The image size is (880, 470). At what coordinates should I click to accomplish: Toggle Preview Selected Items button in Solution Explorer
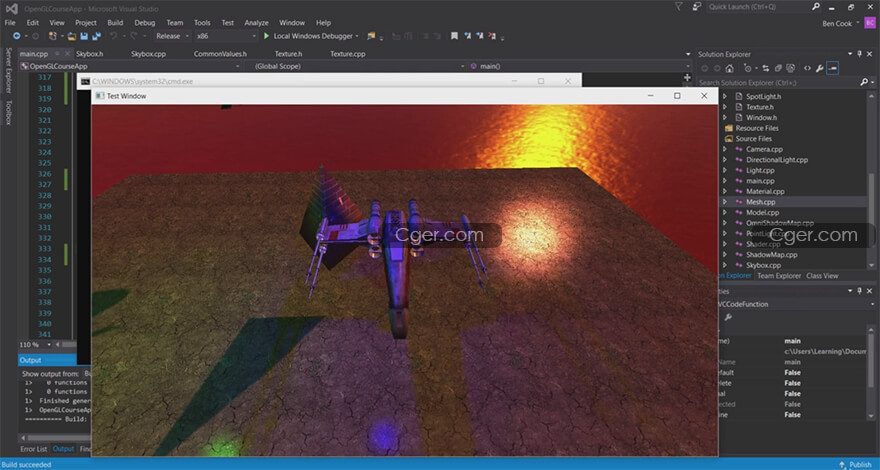[832, 69]
